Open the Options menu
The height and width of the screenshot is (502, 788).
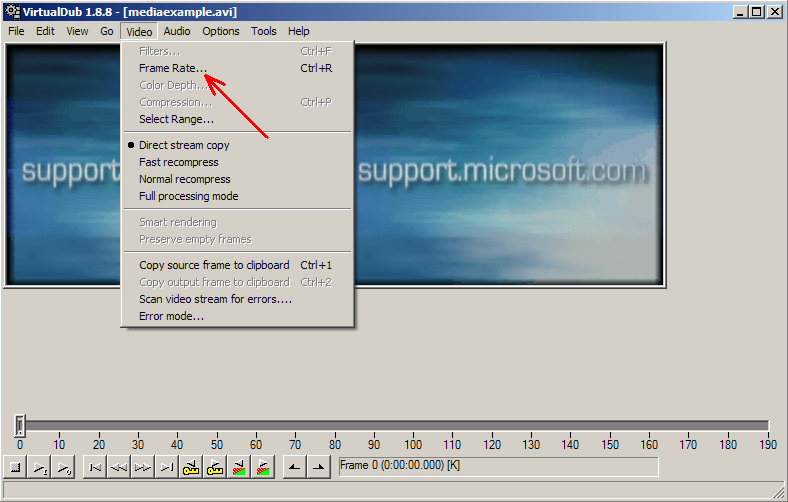point(221,31)
